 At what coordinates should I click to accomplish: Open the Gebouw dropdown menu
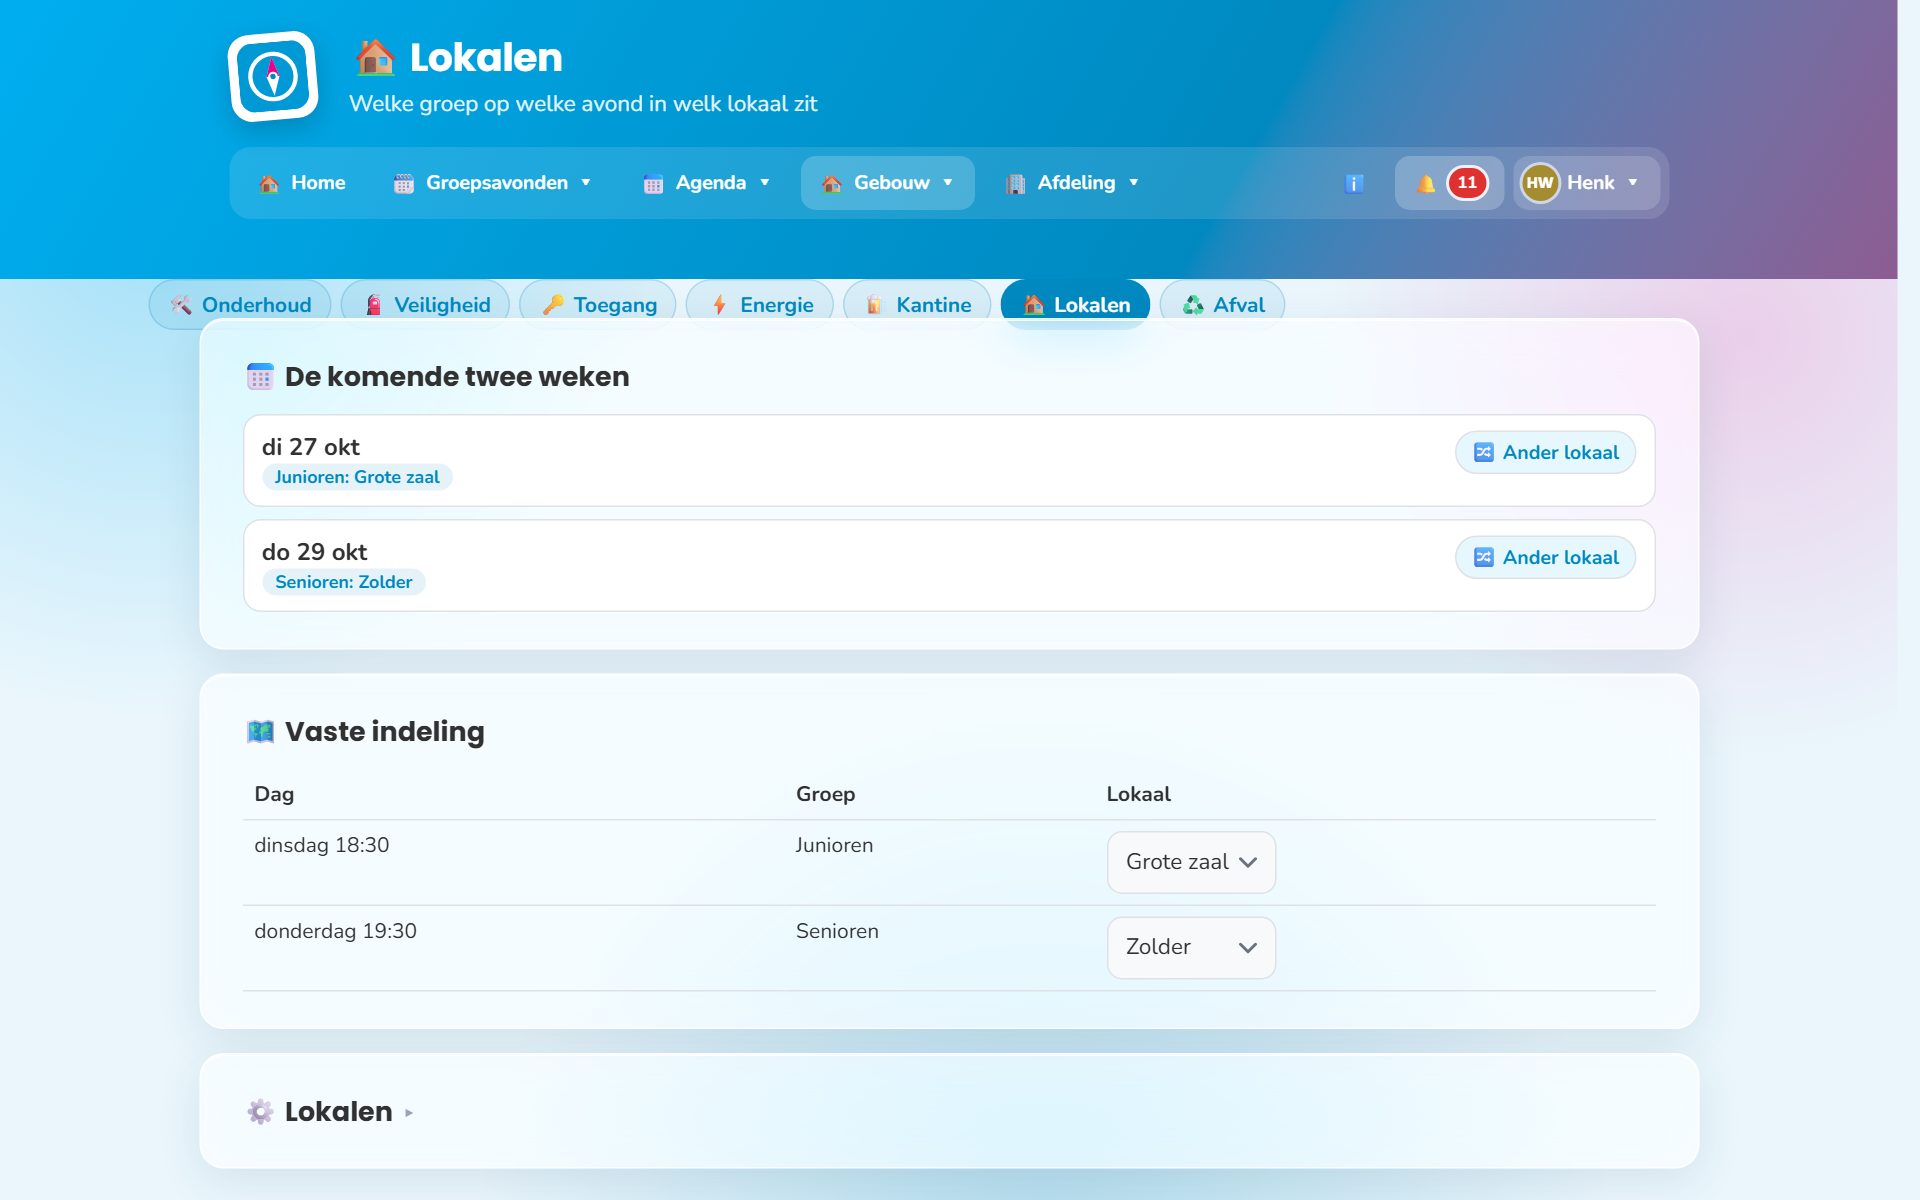pos(887,183)
